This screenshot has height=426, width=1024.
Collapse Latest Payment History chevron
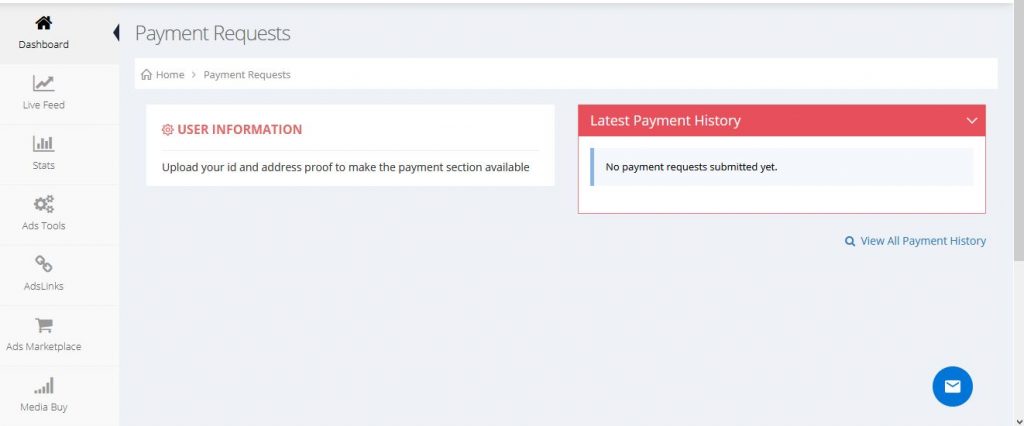pyautogui.click(x=972, y=121)
